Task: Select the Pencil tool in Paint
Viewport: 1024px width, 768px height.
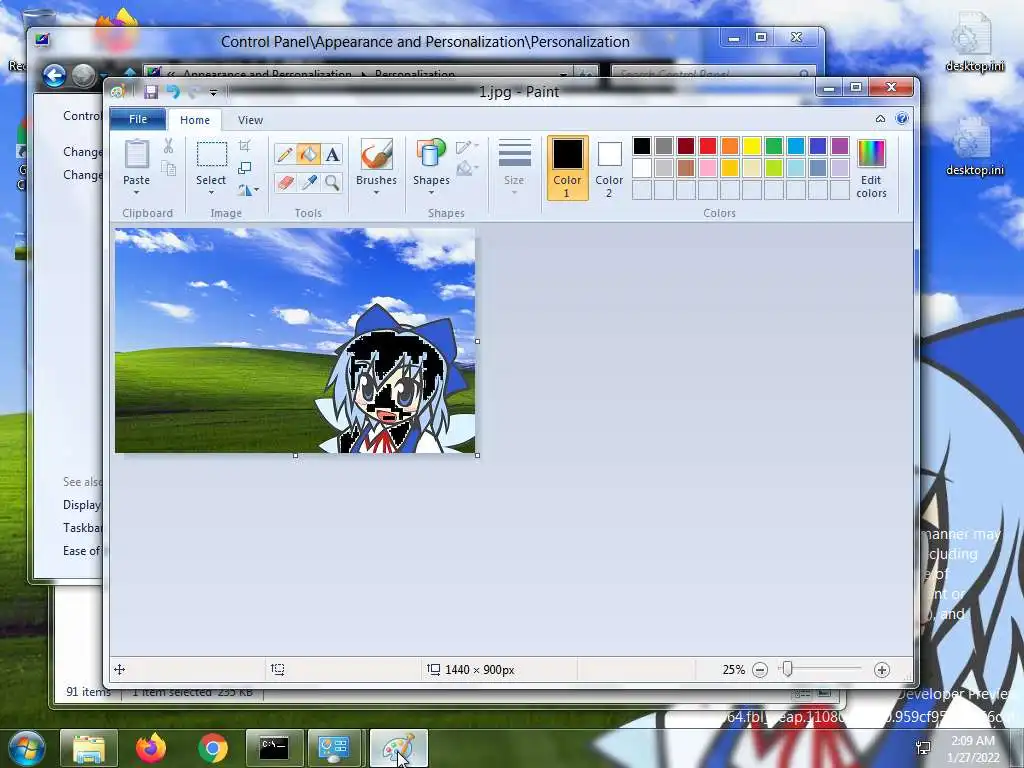Action: click(285, 155)
